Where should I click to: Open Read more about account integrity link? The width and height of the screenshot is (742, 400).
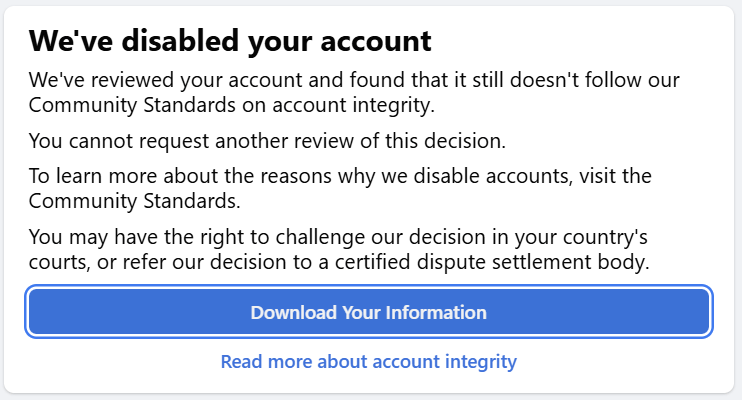368,362
